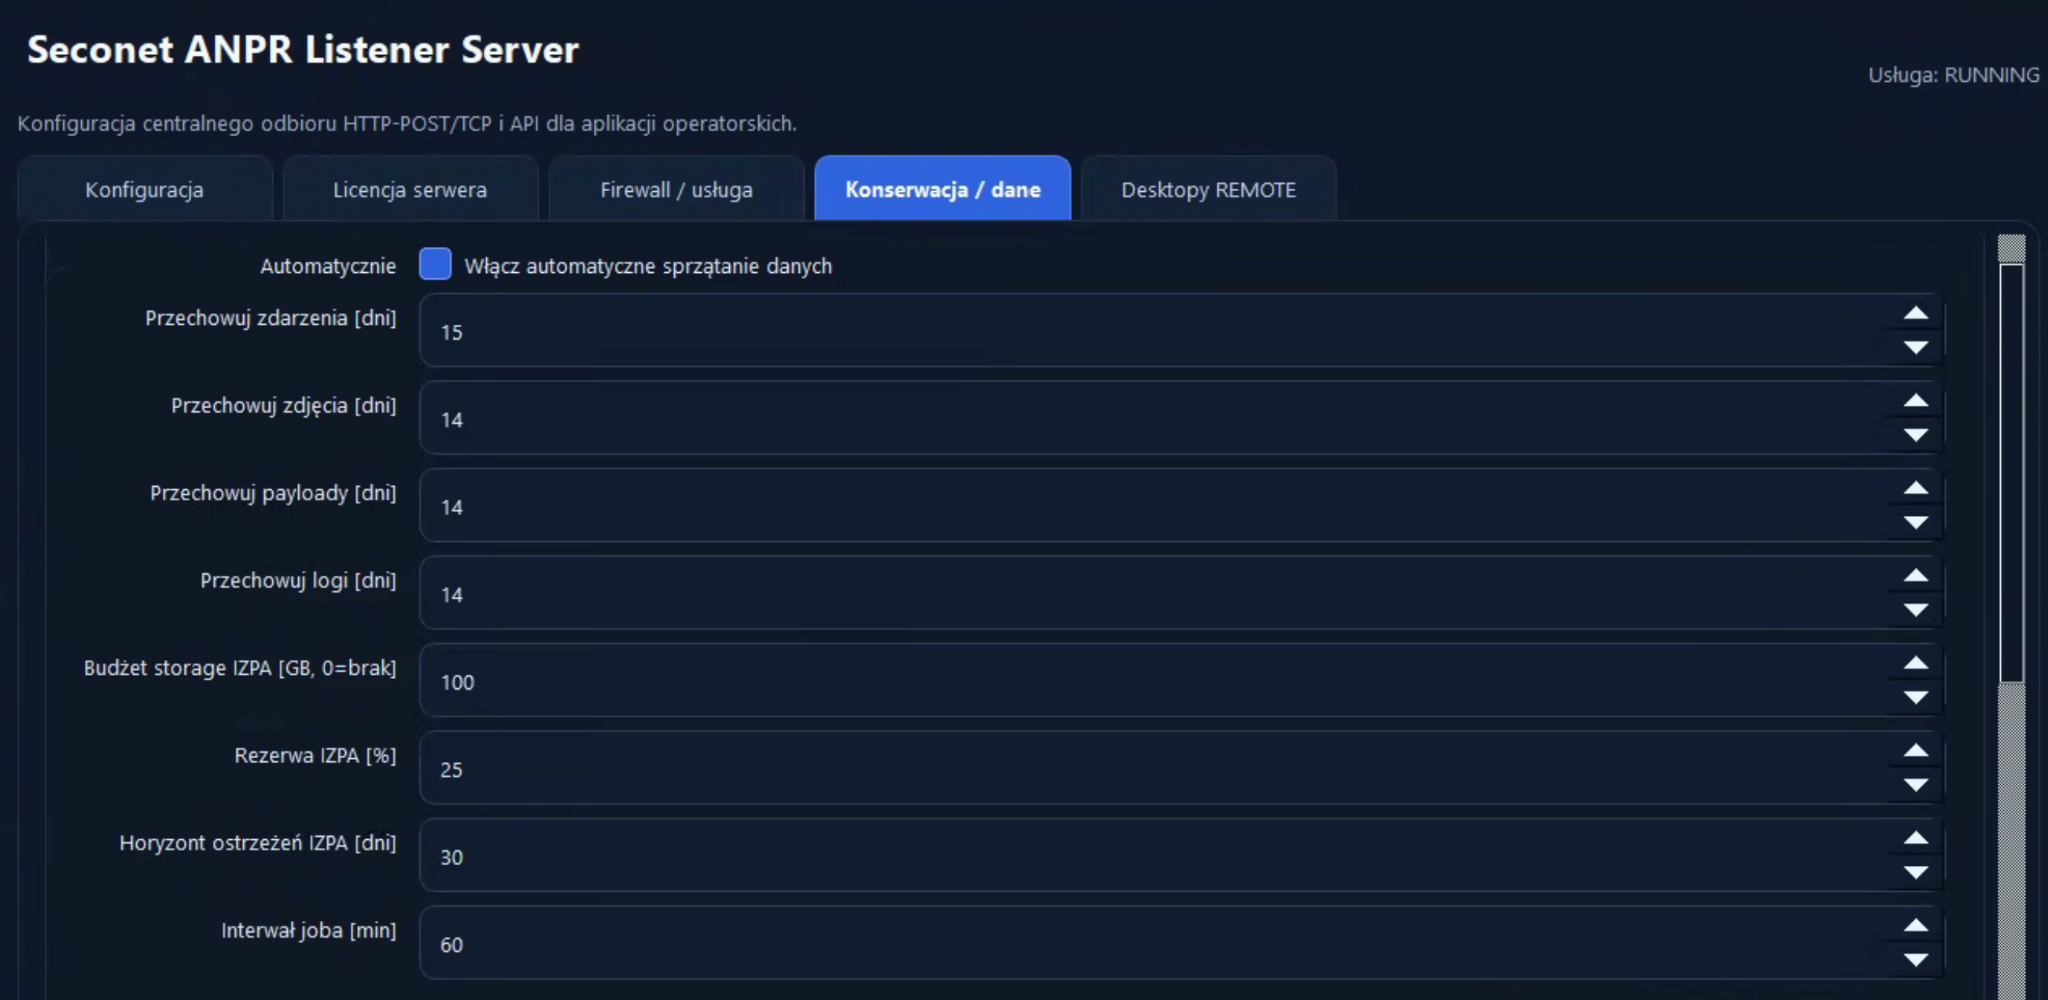This screenshot has height=1000, width=2048.
Task: Decrease Interwał joba minutes value
Action: (x=1916, y=960)
